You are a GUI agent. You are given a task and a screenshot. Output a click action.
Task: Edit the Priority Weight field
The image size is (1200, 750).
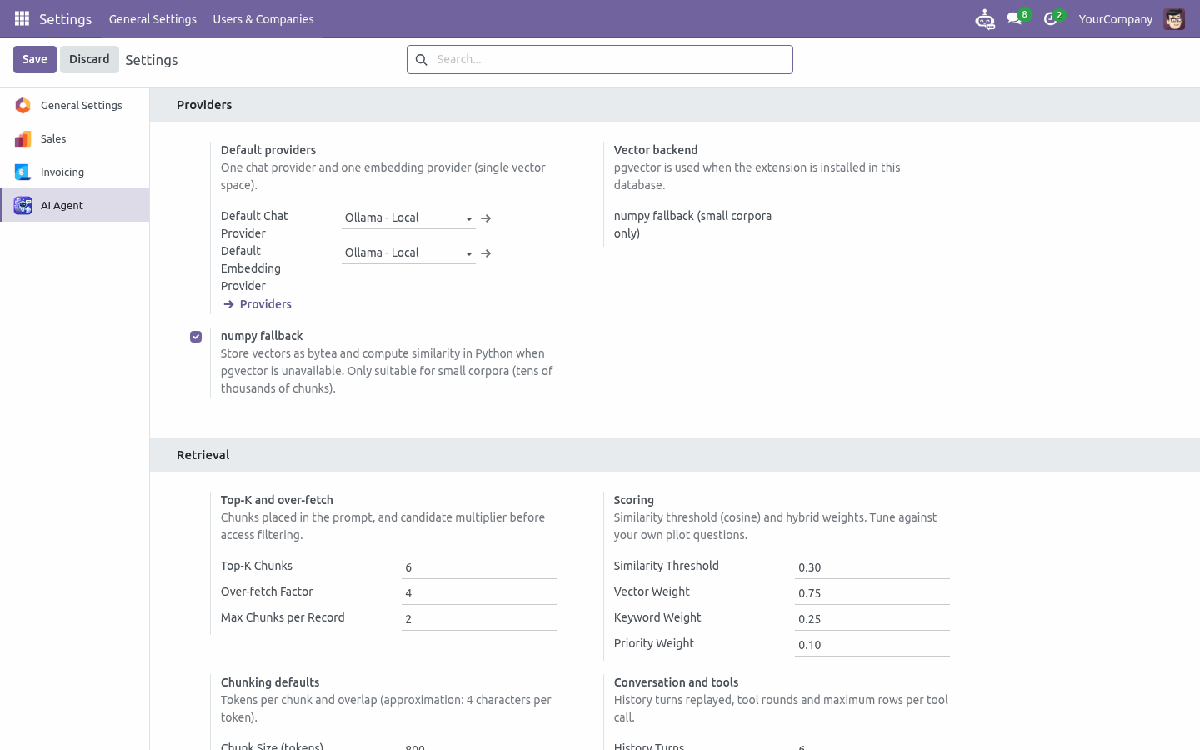coord(872,645)
